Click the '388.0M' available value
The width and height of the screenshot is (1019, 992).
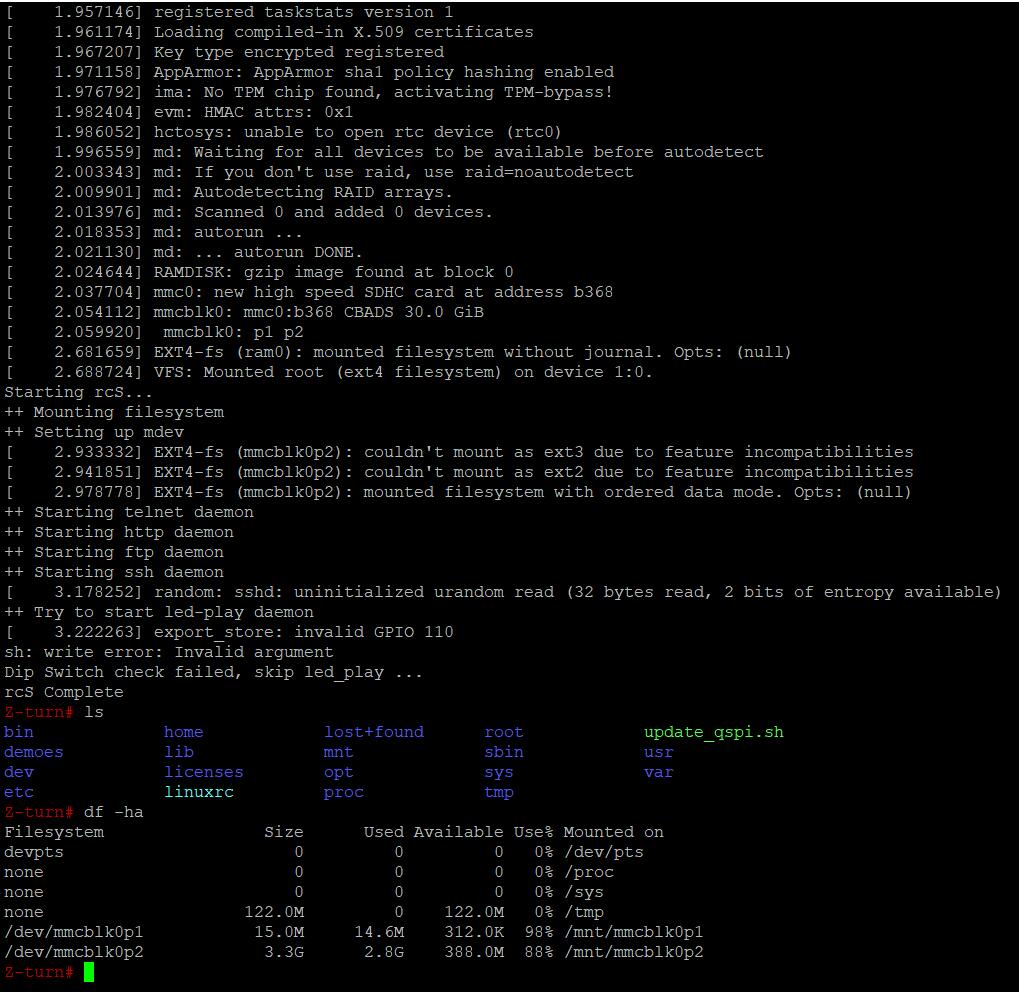pyautogui.click(x=474, y=952)
